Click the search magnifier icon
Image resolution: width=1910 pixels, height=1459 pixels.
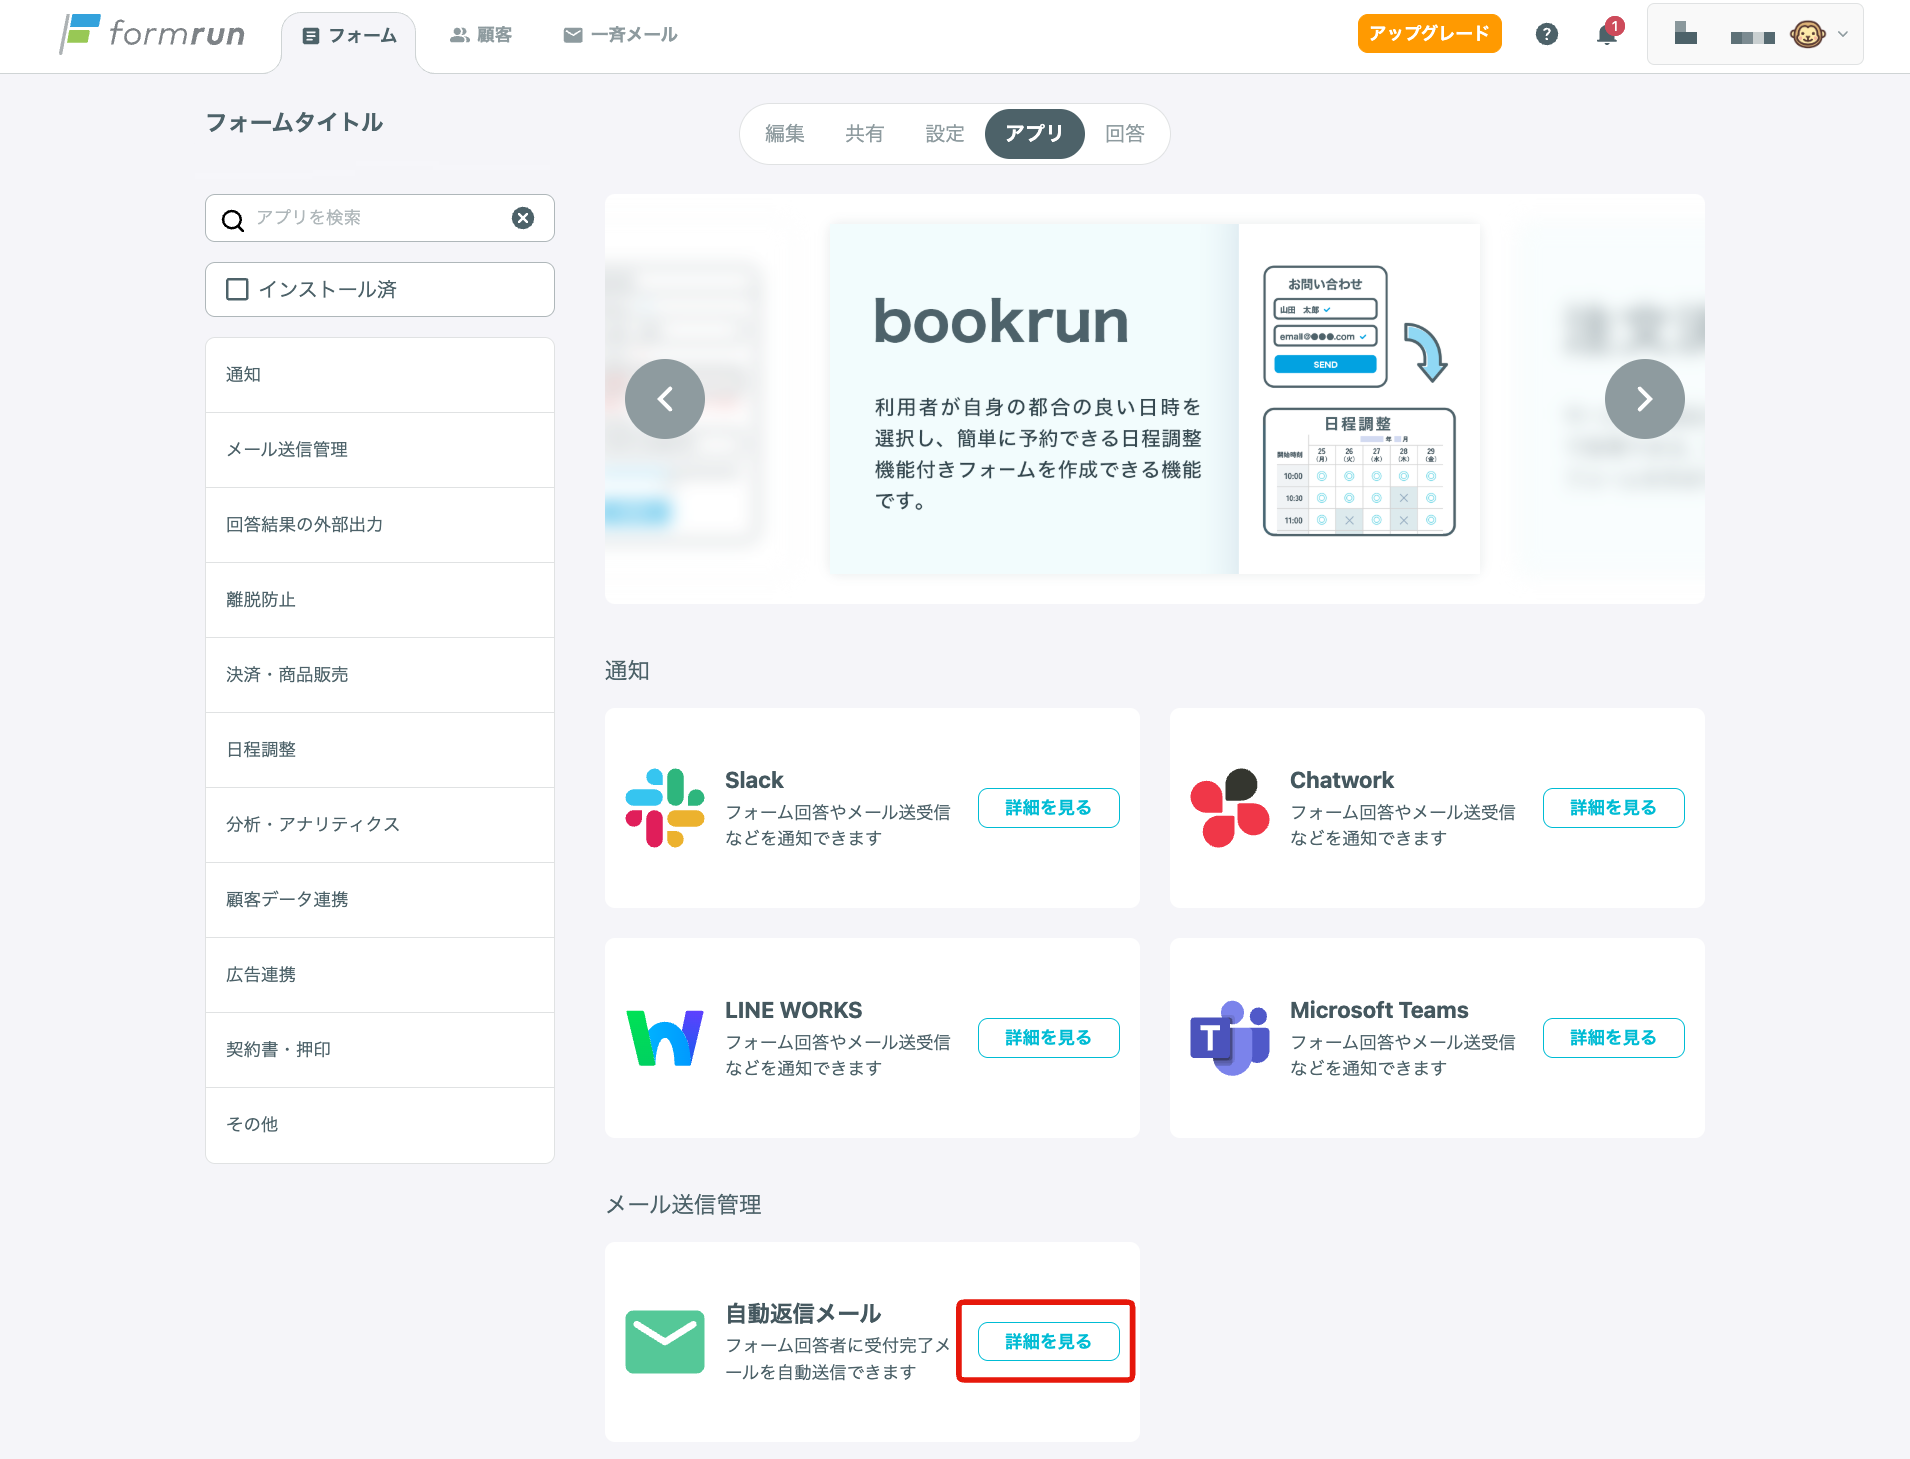point(233,220)
